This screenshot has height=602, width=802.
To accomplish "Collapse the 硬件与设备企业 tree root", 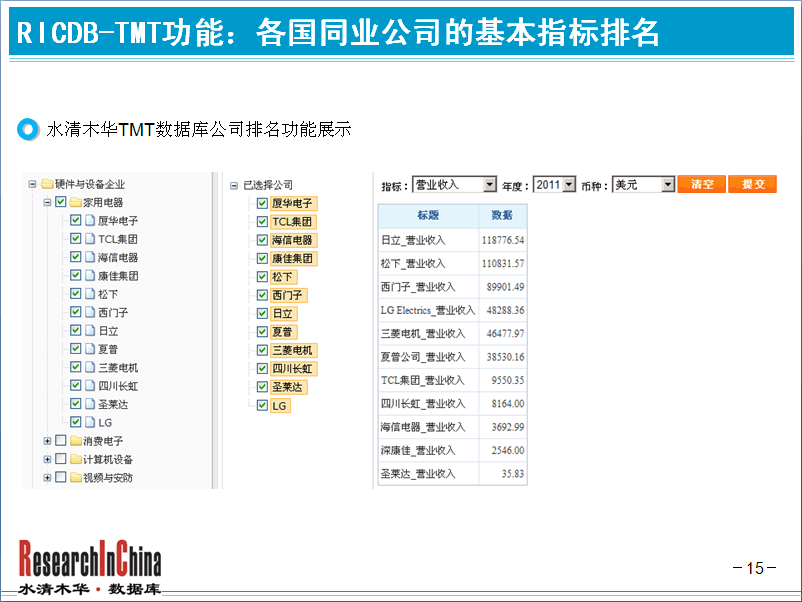I will pos(32,184).
